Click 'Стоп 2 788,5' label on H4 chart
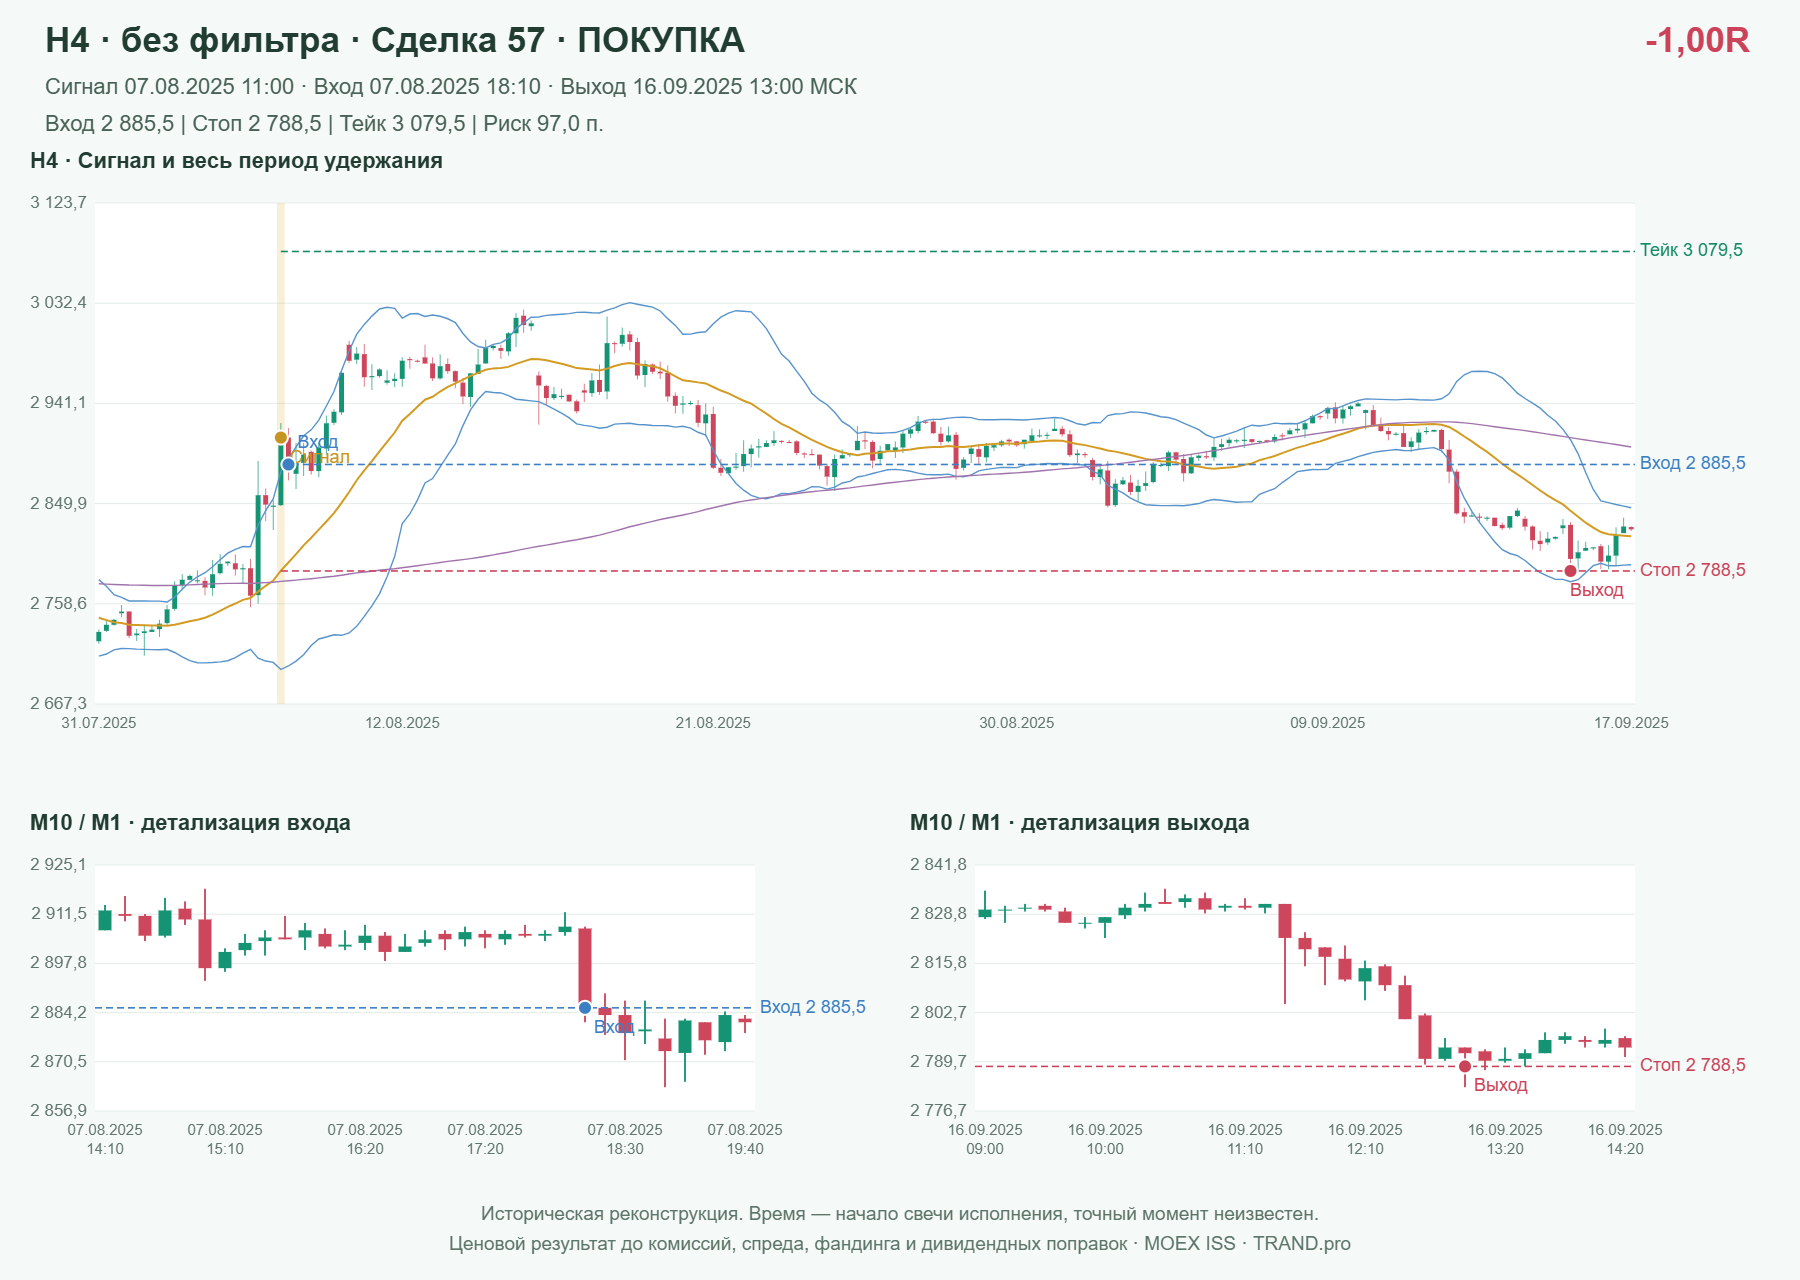This screenshot has width=1800, height=1280. click(1693, 570)
